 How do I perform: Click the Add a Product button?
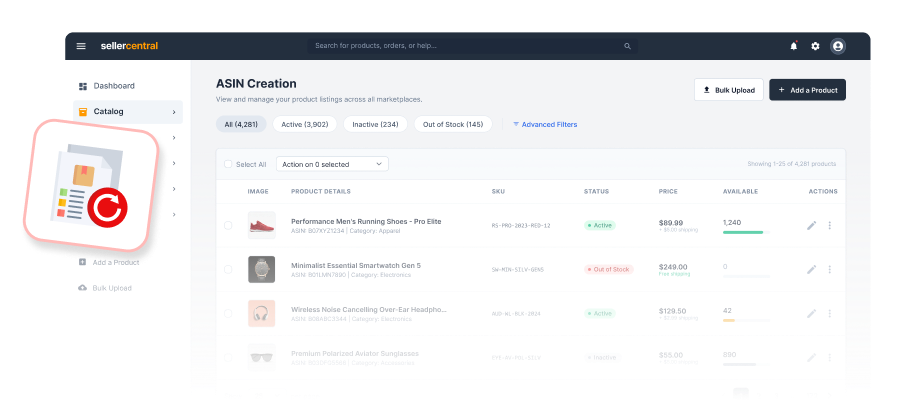click(808, 90)
